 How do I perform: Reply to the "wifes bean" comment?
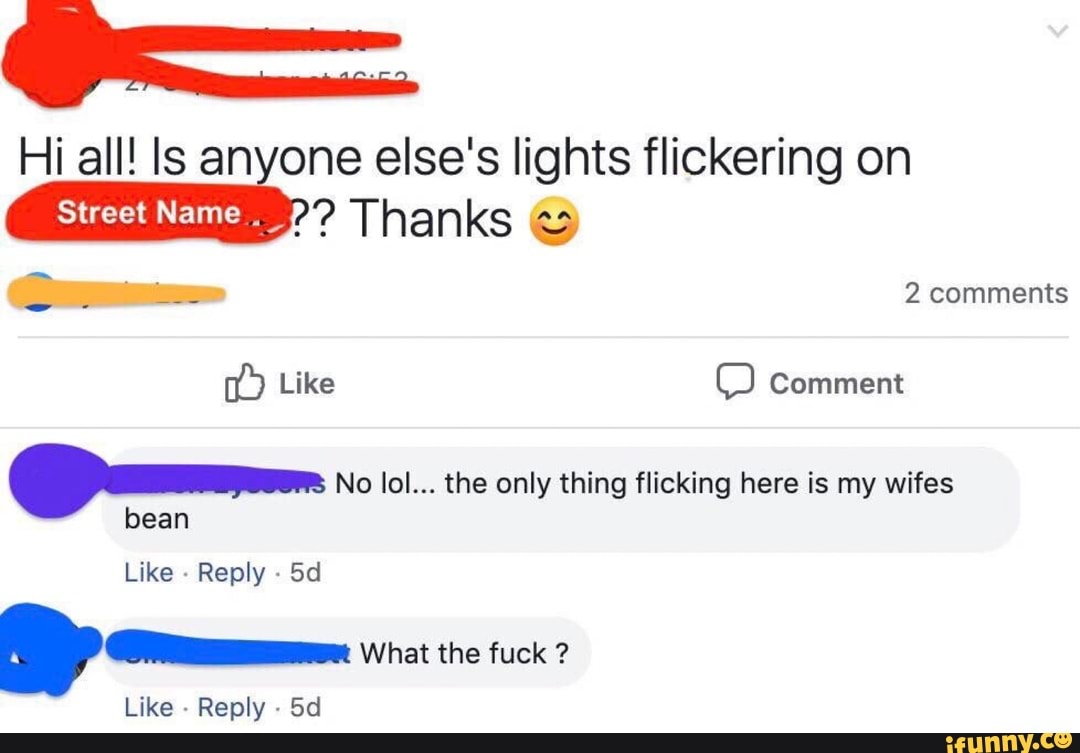[x=231, y=573]
